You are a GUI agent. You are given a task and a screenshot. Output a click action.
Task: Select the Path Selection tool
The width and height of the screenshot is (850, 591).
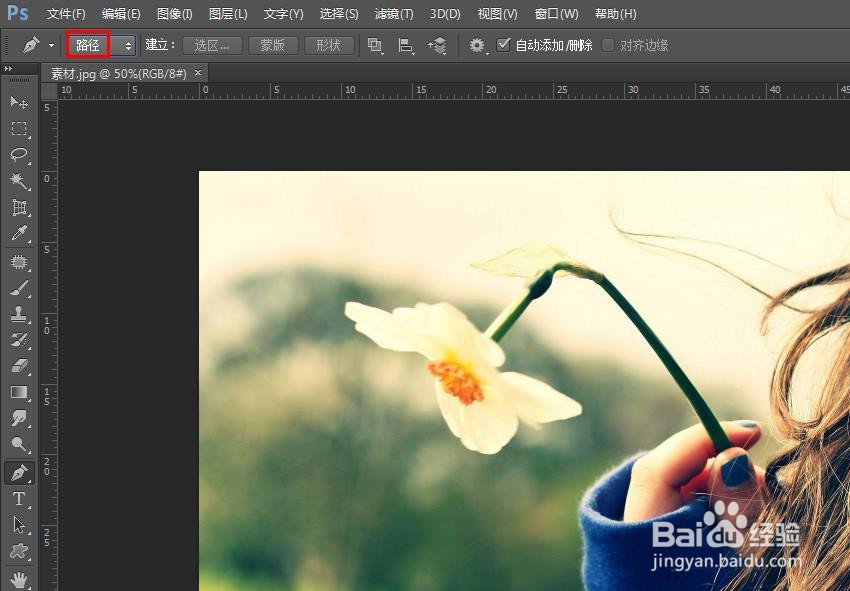point(19,525)
